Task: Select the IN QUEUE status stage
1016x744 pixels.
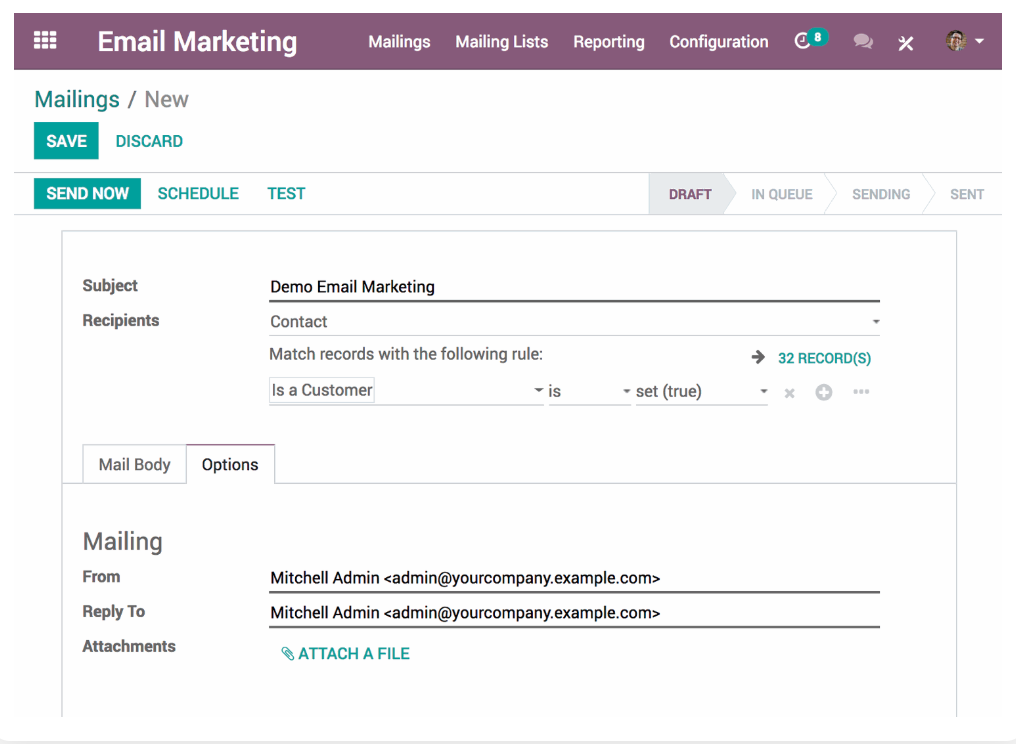Action: tap(783, 194)
